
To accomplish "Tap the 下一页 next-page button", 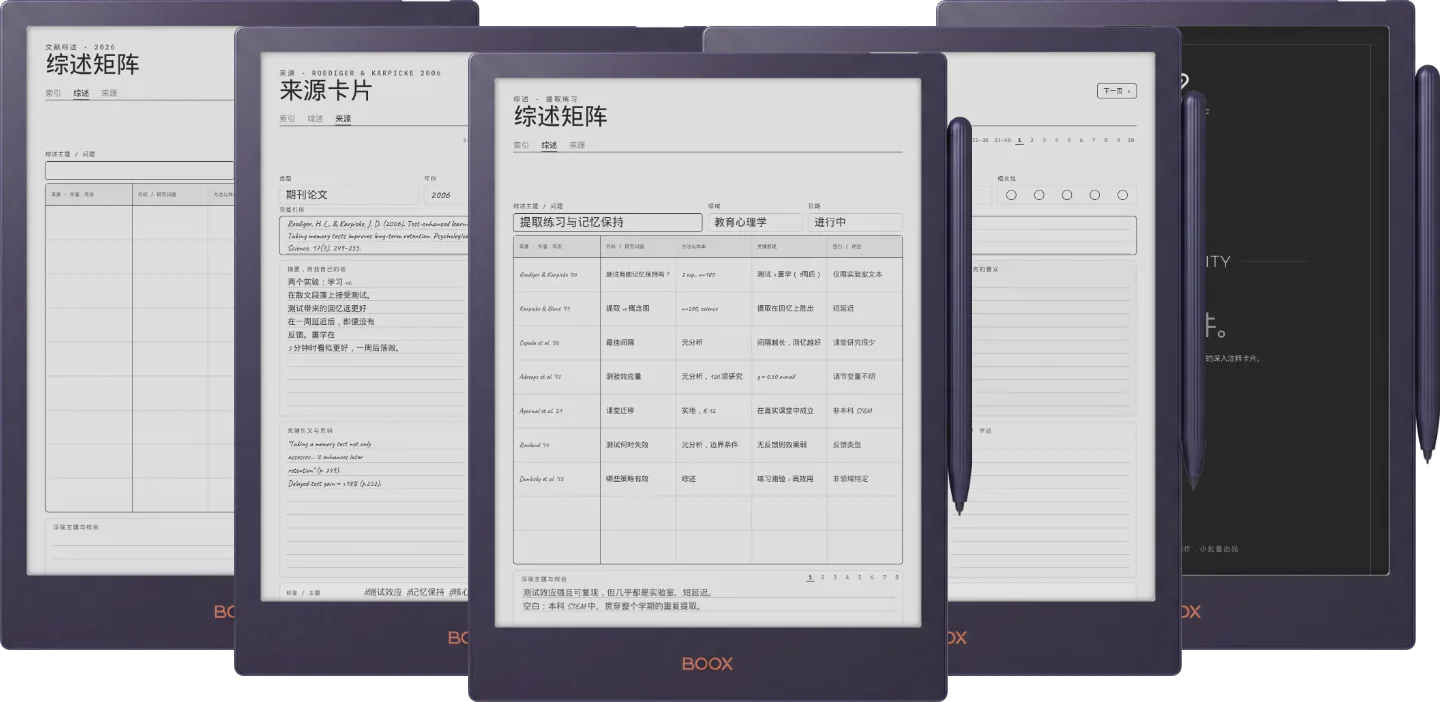I will coord(1116,91).
